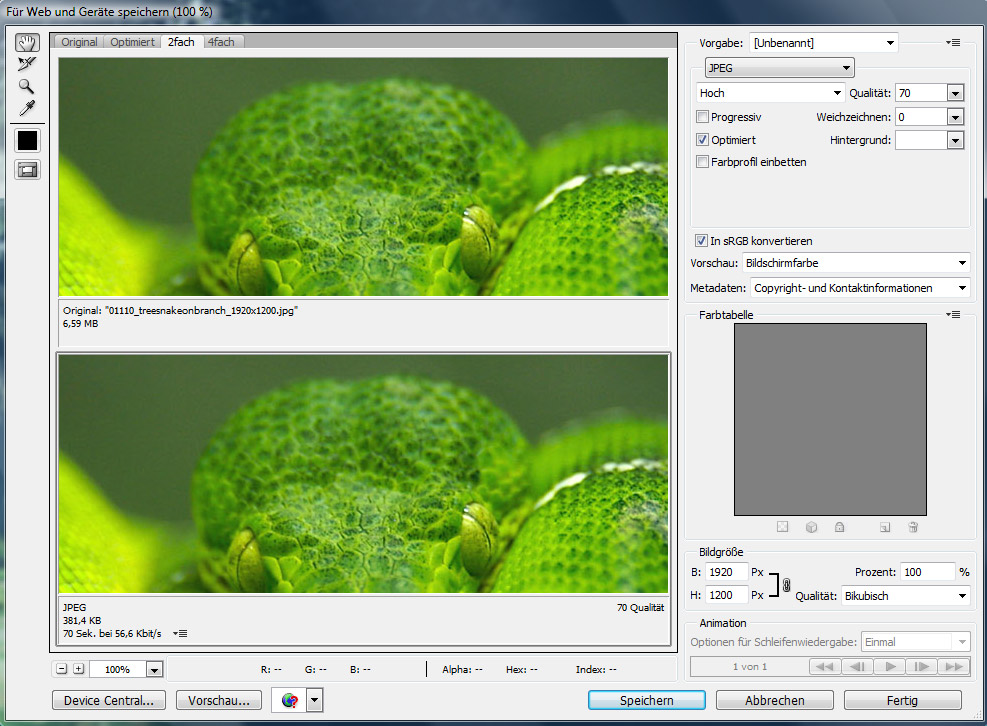Switch to the 2fach tab
This screenshot has width=987, height=726.
coord(181,42)
